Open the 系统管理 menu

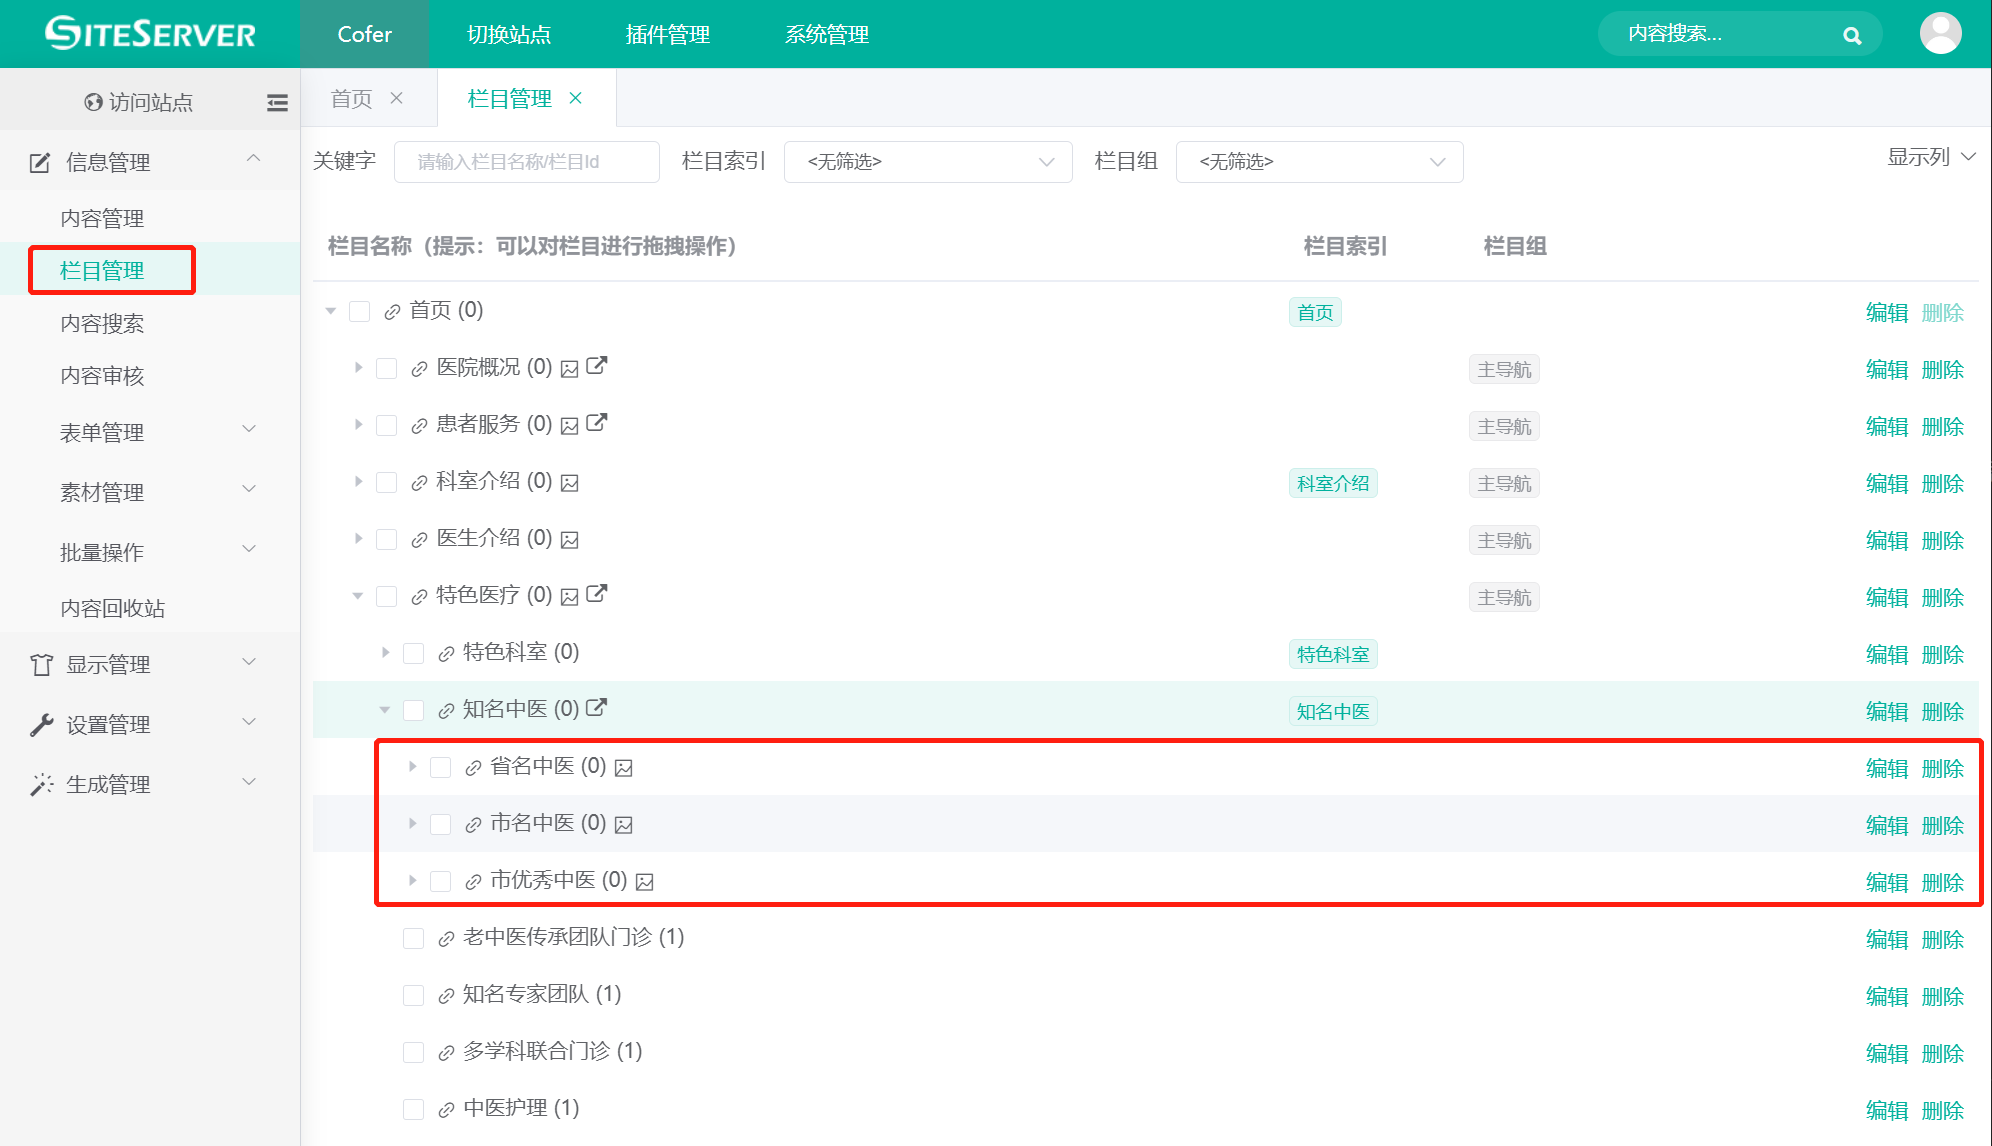827,34
